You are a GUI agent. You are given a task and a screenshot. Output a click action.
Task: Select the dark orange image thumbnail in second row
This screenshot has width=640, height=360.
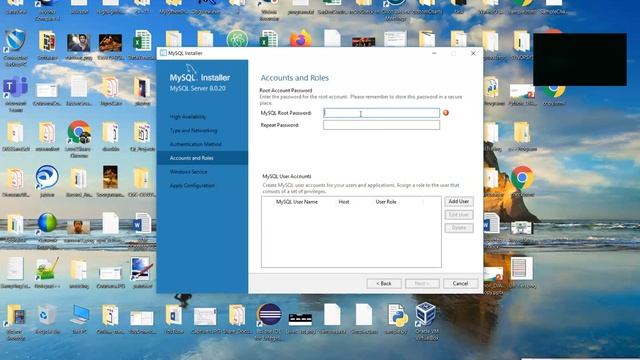coord(110,43)
